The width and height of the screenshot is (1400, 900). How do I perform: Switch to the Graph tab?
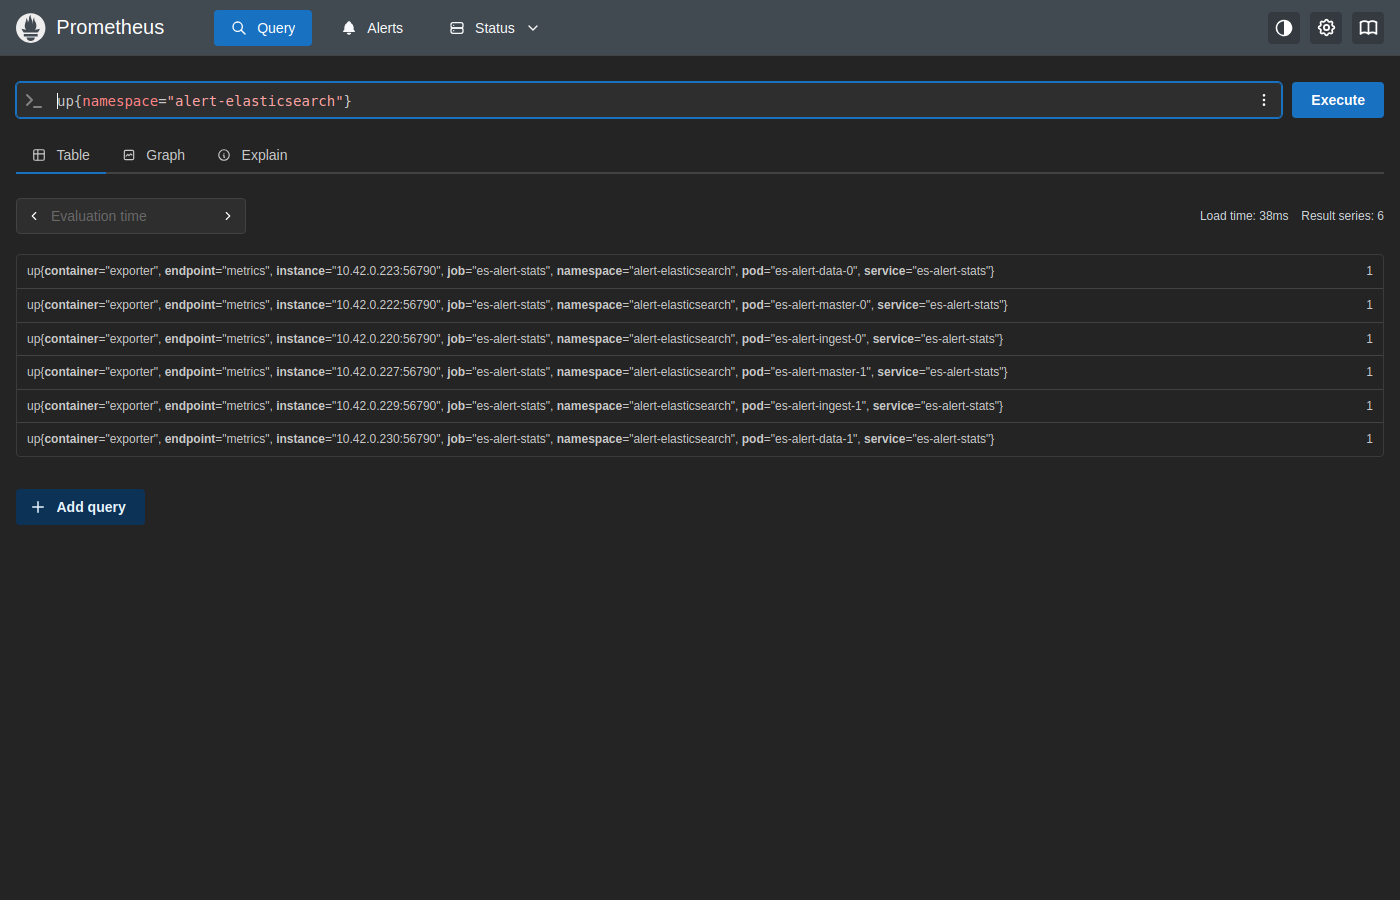pyautogui.click(x=154, y=155)
